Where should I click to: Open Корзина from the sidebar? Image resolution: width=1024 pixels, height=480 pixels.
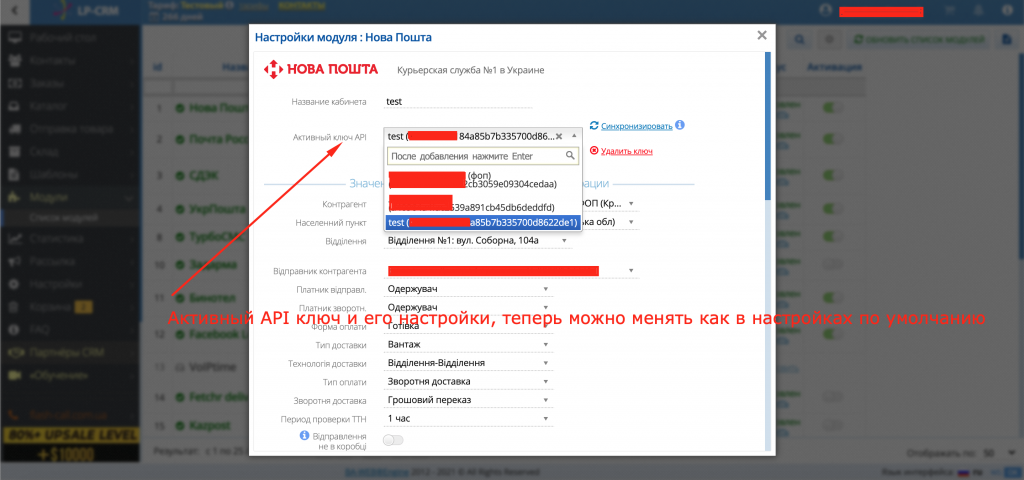coord(70,307)
